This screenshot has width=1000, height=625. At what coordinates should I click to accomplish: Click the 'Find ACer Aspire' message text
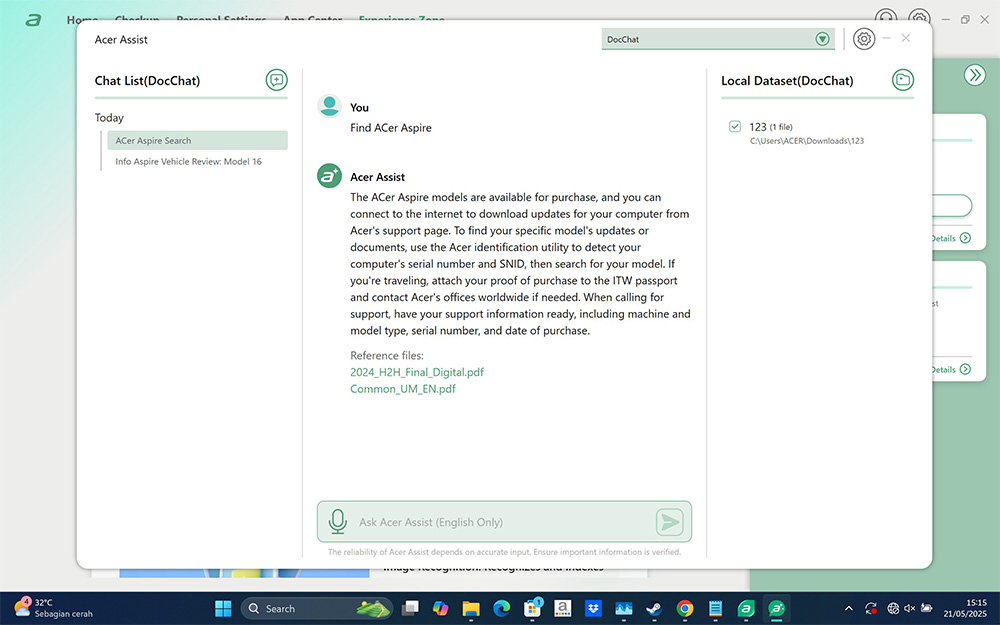point(391,128)
